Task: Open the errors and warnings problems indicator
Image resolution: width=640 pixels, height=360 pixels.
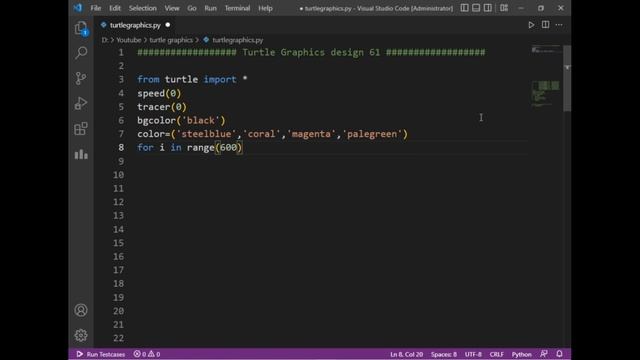Action: coord(147,354)
